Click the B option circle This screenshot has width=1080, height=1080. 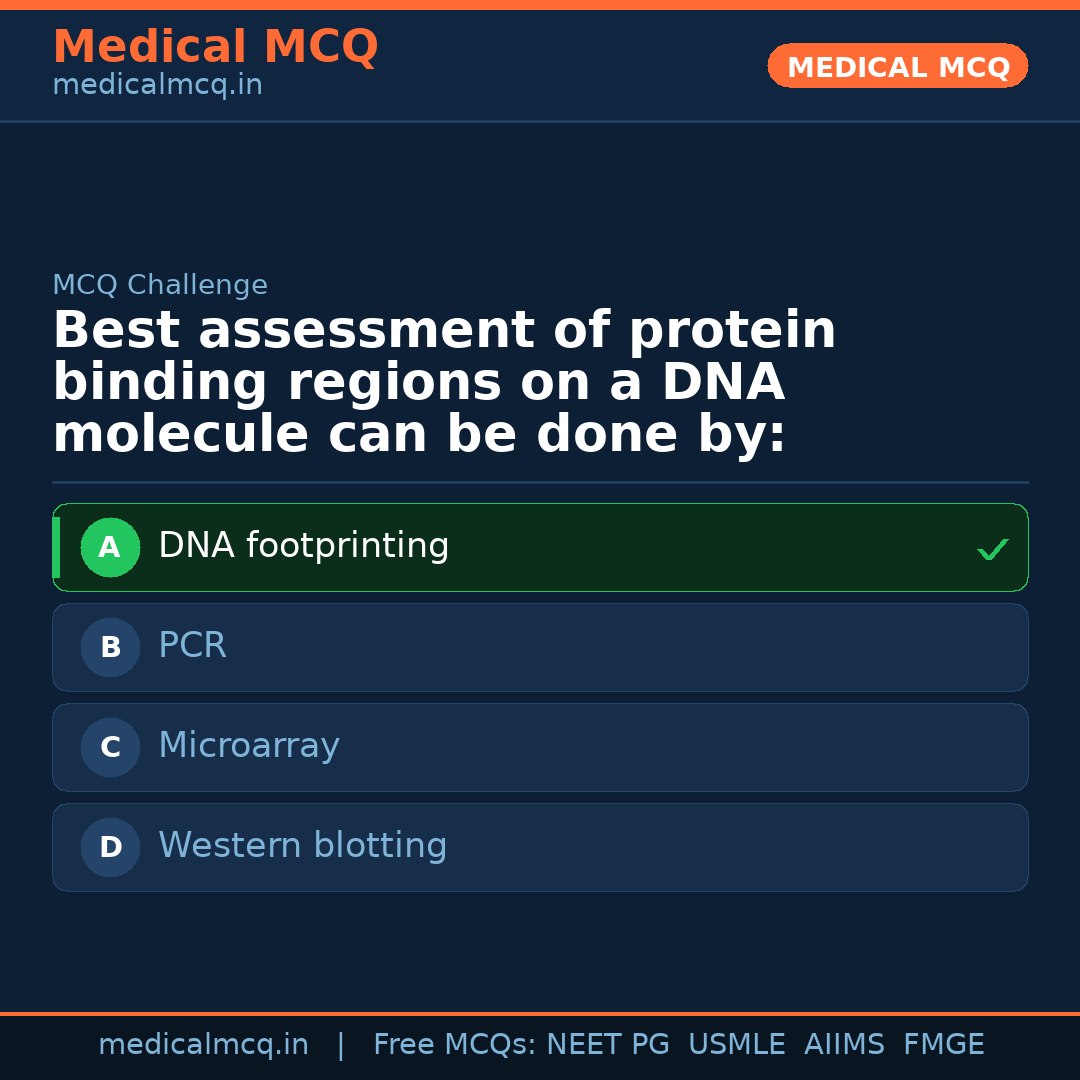point(110,647)
